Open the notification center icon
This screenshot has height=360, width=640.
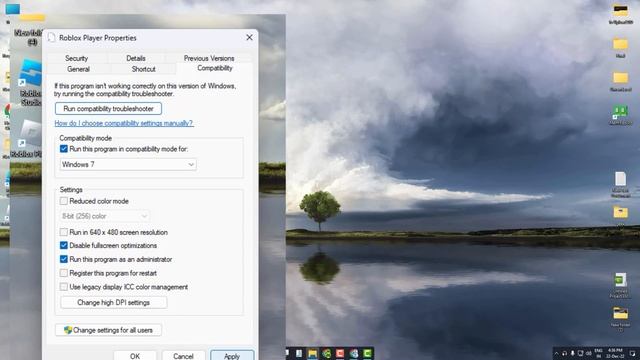(632, 353)
